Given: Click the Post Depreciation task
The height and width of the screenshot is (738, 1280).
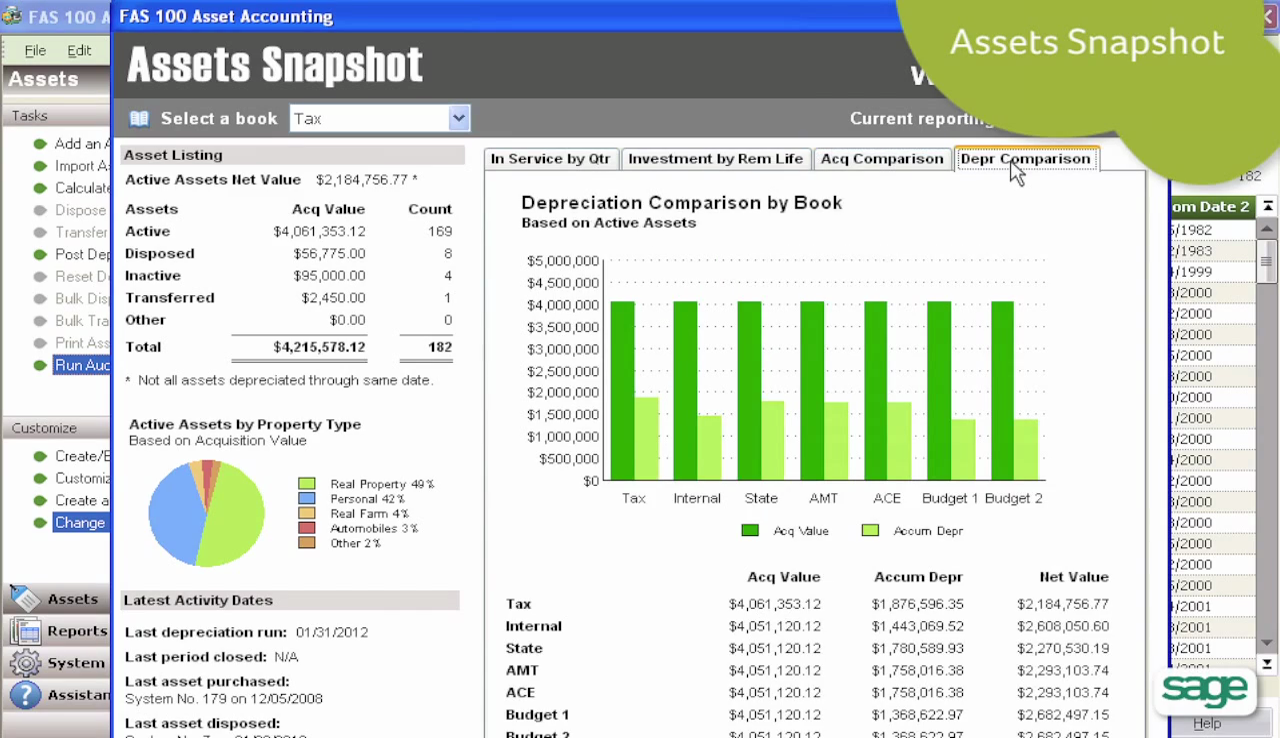Looking at the screenshot, I should [x=81, y=254].
